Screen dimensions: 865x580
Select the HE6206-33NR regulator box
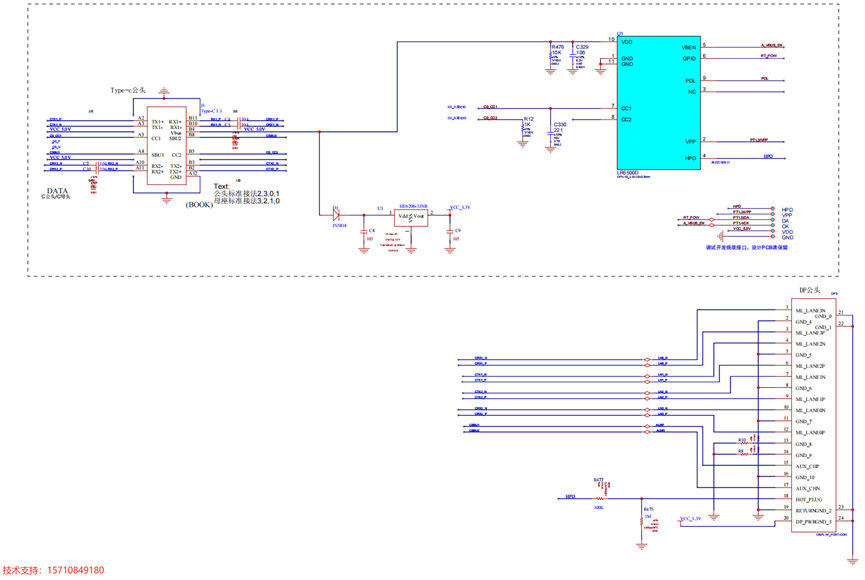pyautogui.click(x=411, y=217)
